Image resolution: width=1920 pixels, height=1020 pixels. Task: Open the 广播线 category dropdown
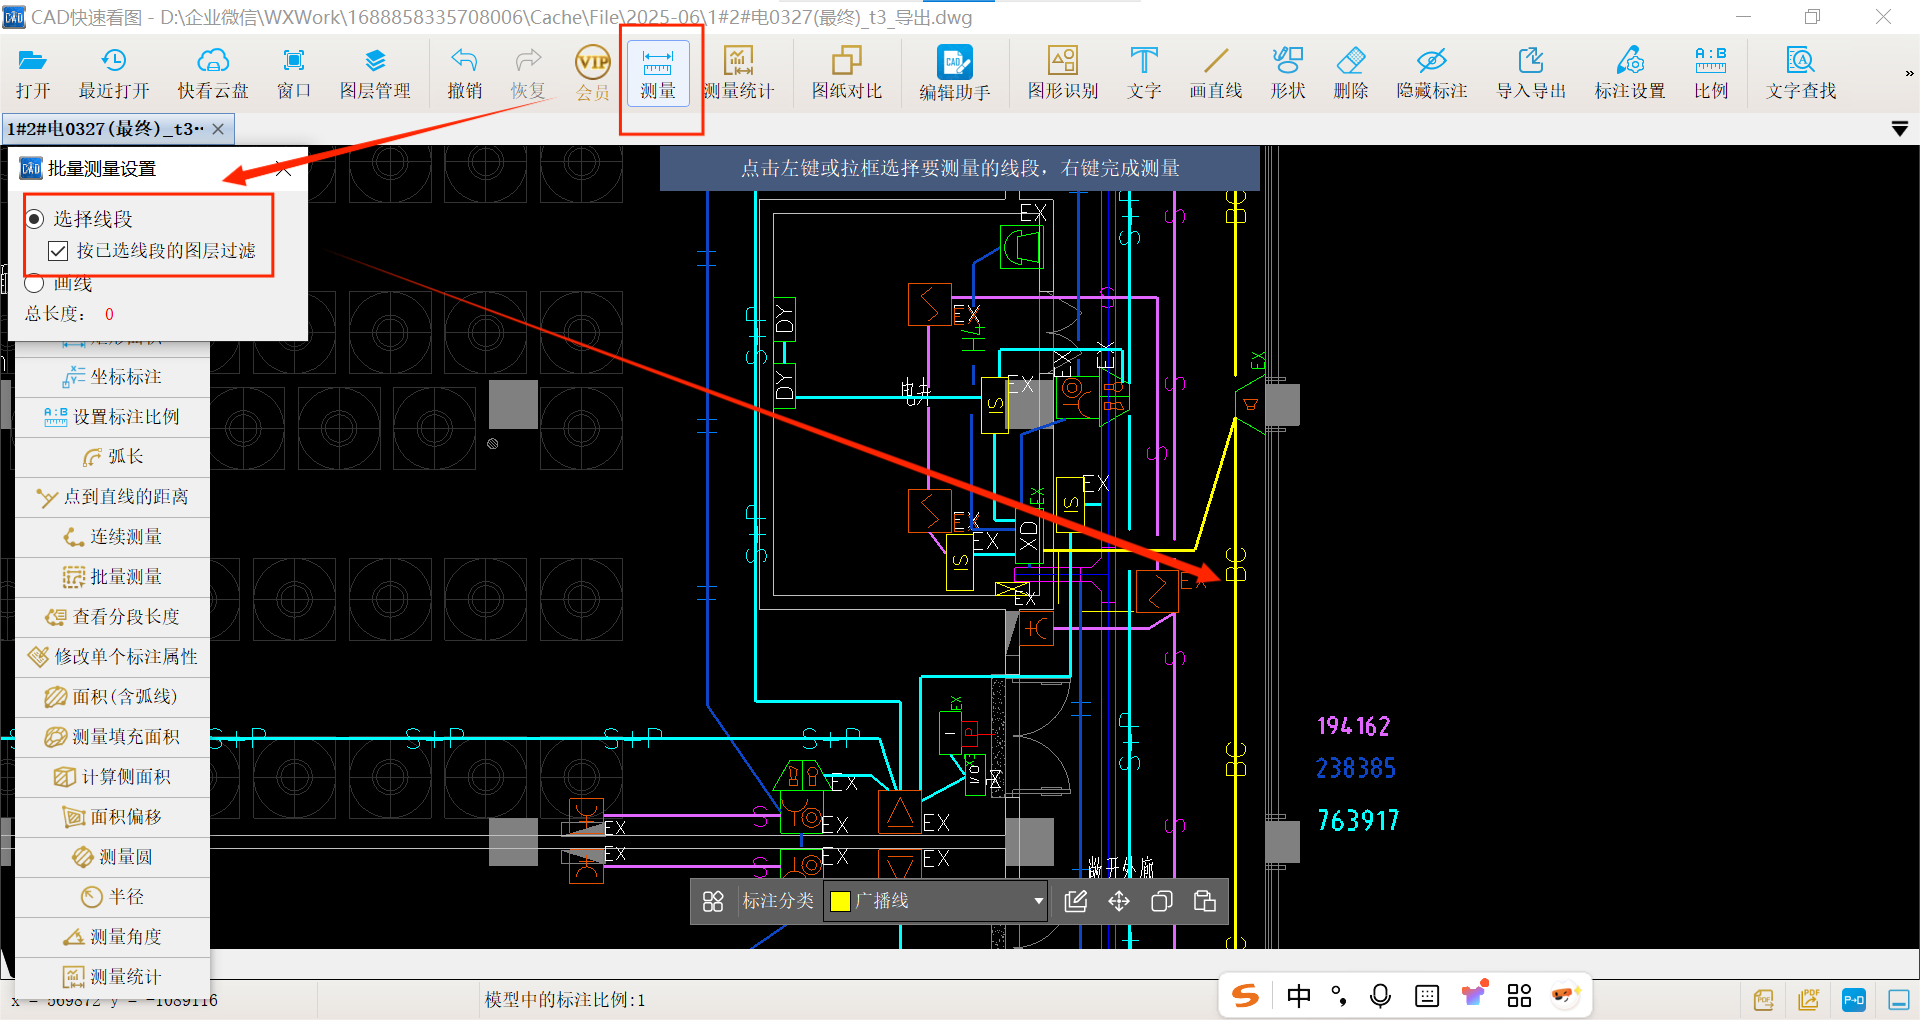click(936, 902)
